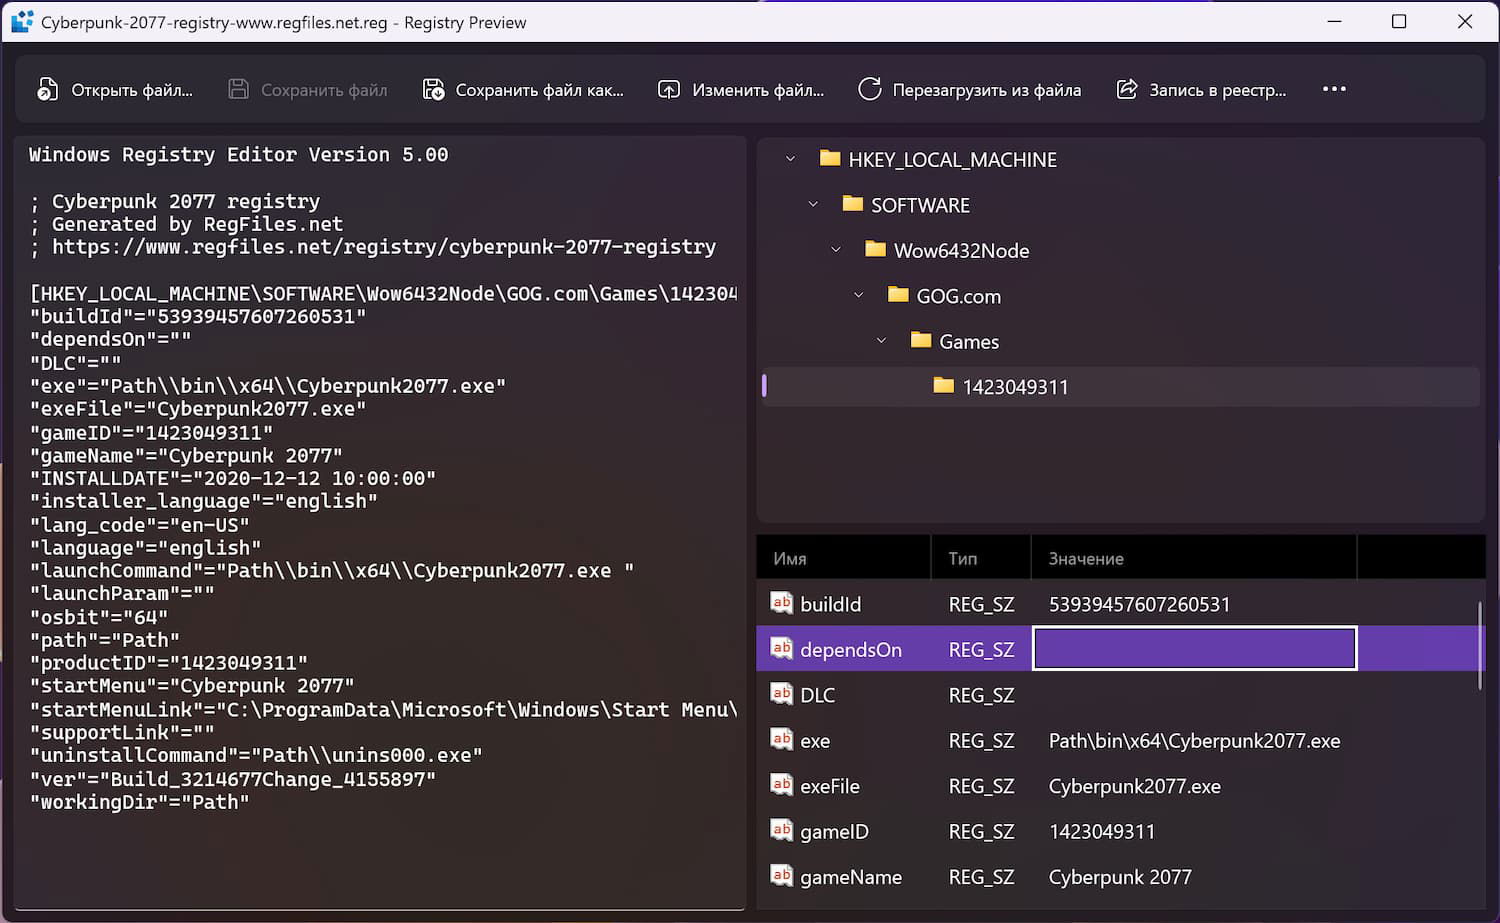This screenshot has height=923, width=1500.
Task: Collapse the GOG.com tree node
Action: [x=858, y=295]
